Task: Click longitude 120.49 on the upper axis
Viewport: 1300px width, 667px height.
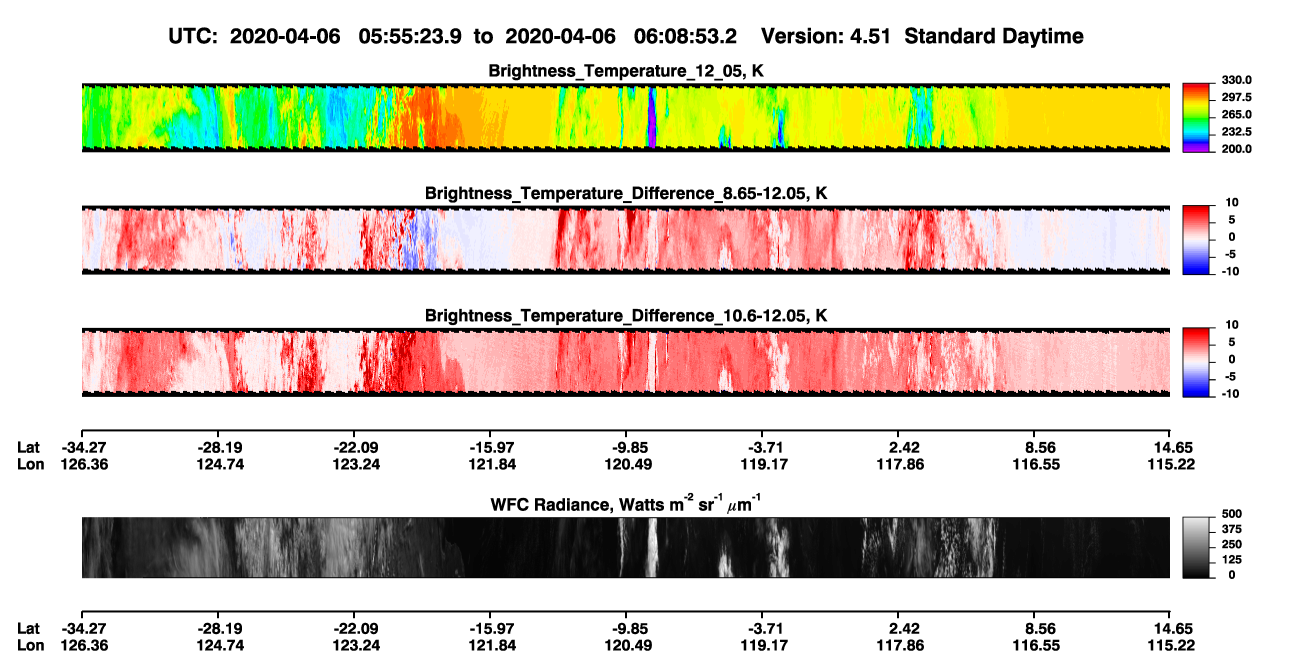Action: [x=630, y=464]
